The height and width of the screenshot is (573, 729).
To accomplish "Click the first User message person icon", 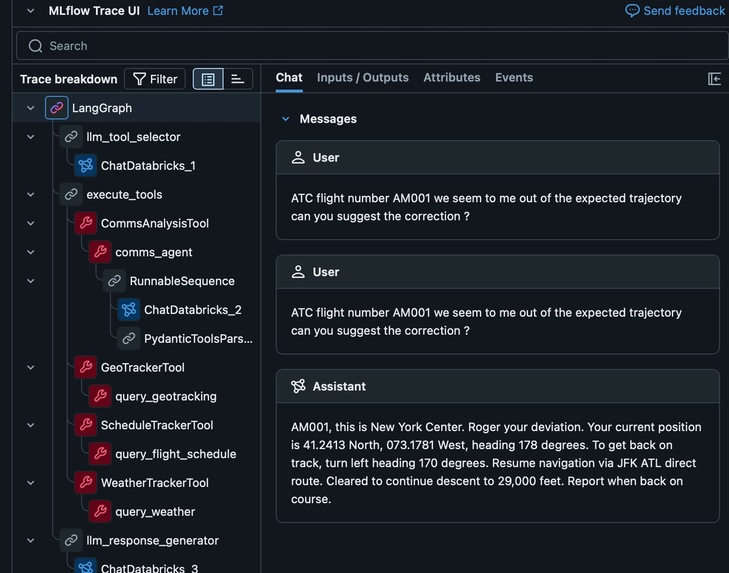I will [x=298, y=158].
